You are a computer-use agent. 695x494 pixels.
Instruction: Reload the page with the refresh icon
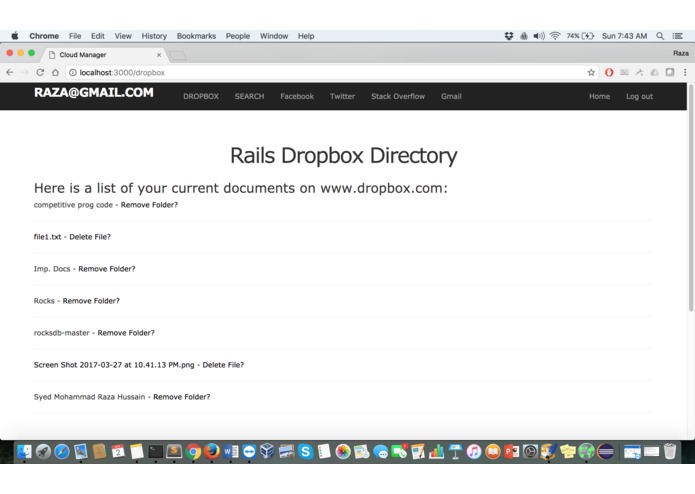pyautogui.click(x=40, y=72)
